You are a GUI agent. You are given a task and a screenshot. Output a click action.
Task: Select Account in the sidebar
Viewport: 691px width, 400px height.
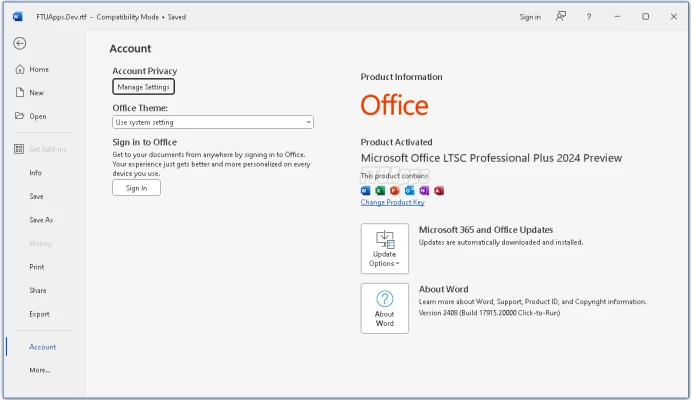pyautogui.click(x=42, y=347)
